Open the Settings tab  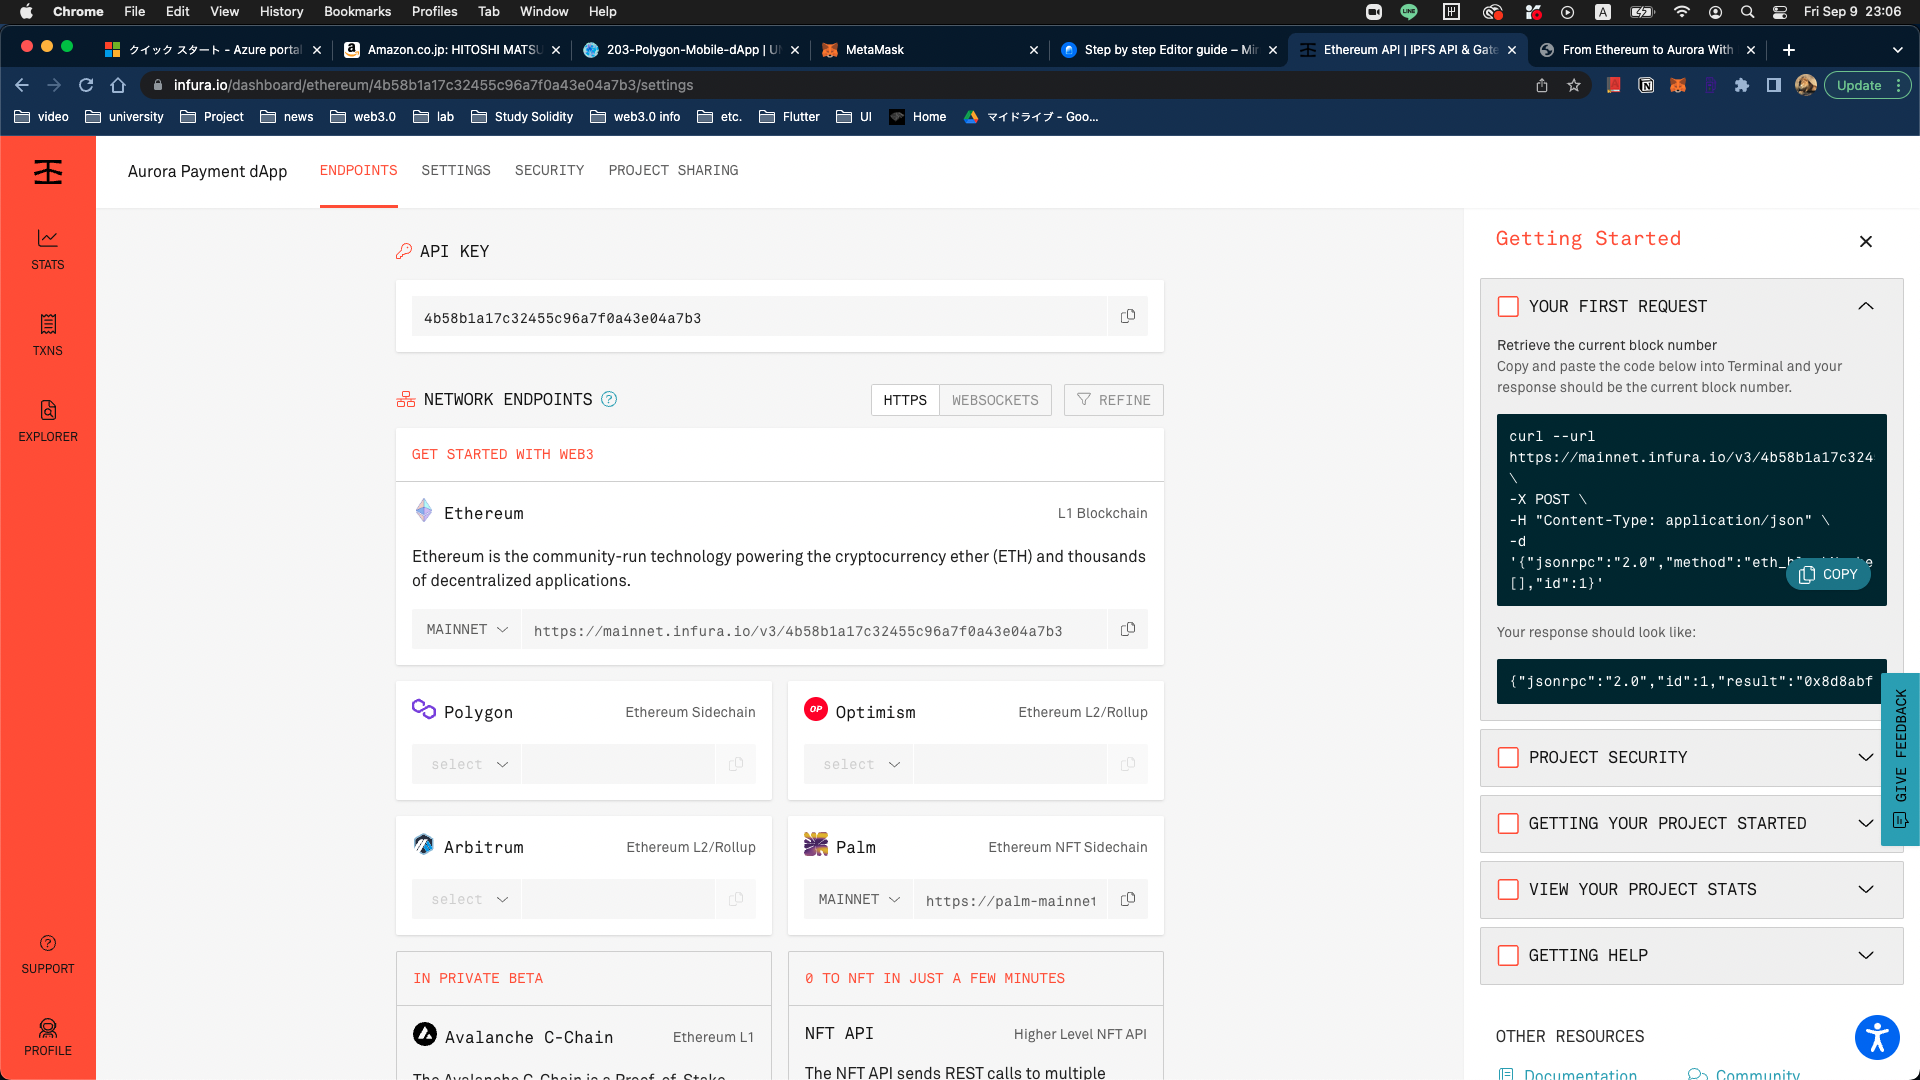tap(456, 171)
